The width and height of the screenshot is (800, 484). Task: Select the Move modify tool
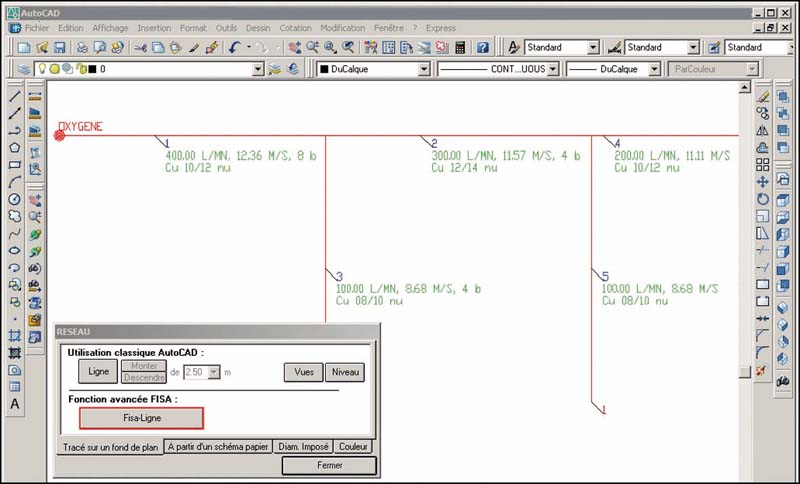[x=762, y=182]
